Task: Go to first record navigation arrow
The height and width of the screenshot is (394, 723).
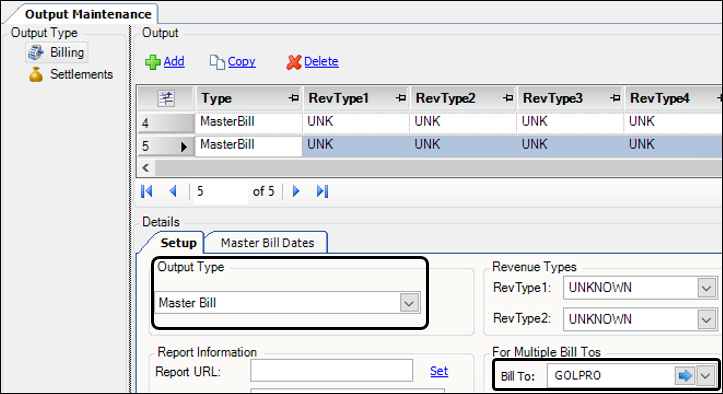Action: coord(147,191)
